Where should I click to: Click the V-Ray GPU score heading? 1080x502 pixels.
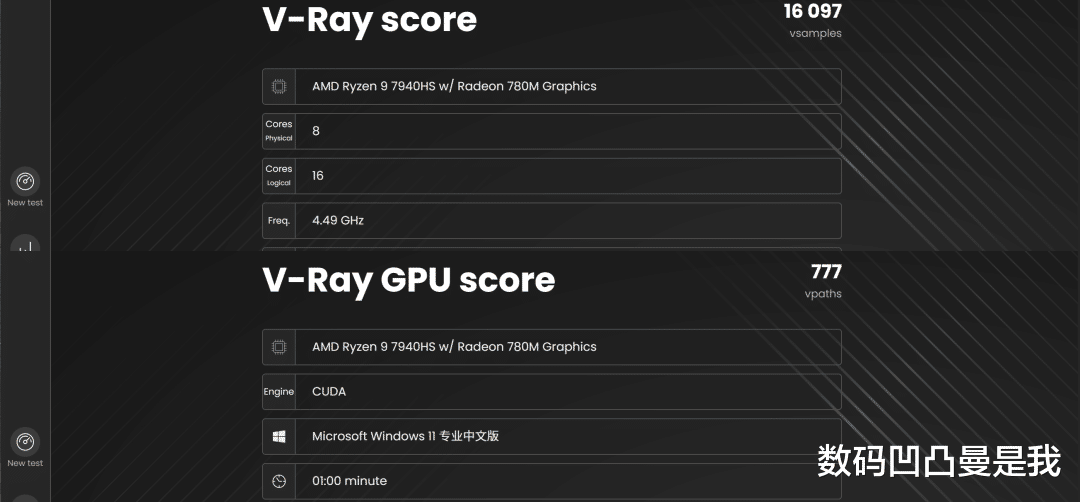[x=408, y=280]
